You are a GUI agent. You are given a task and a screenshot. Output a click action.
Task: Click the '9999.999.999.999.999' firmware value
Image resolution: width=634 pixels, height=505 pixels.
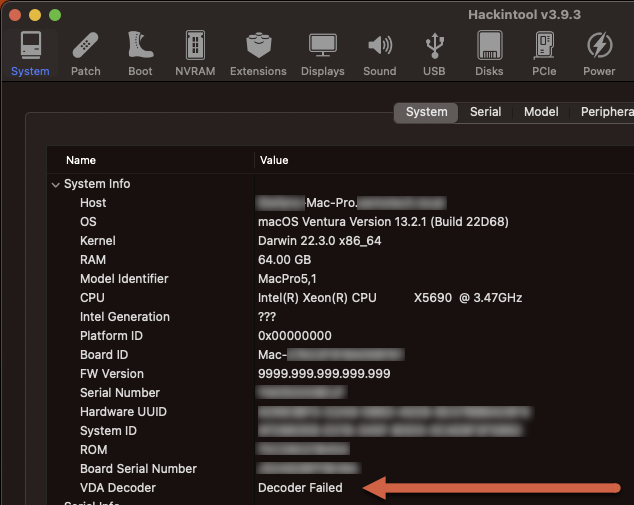pyautogui.click(x=324, y=374)
